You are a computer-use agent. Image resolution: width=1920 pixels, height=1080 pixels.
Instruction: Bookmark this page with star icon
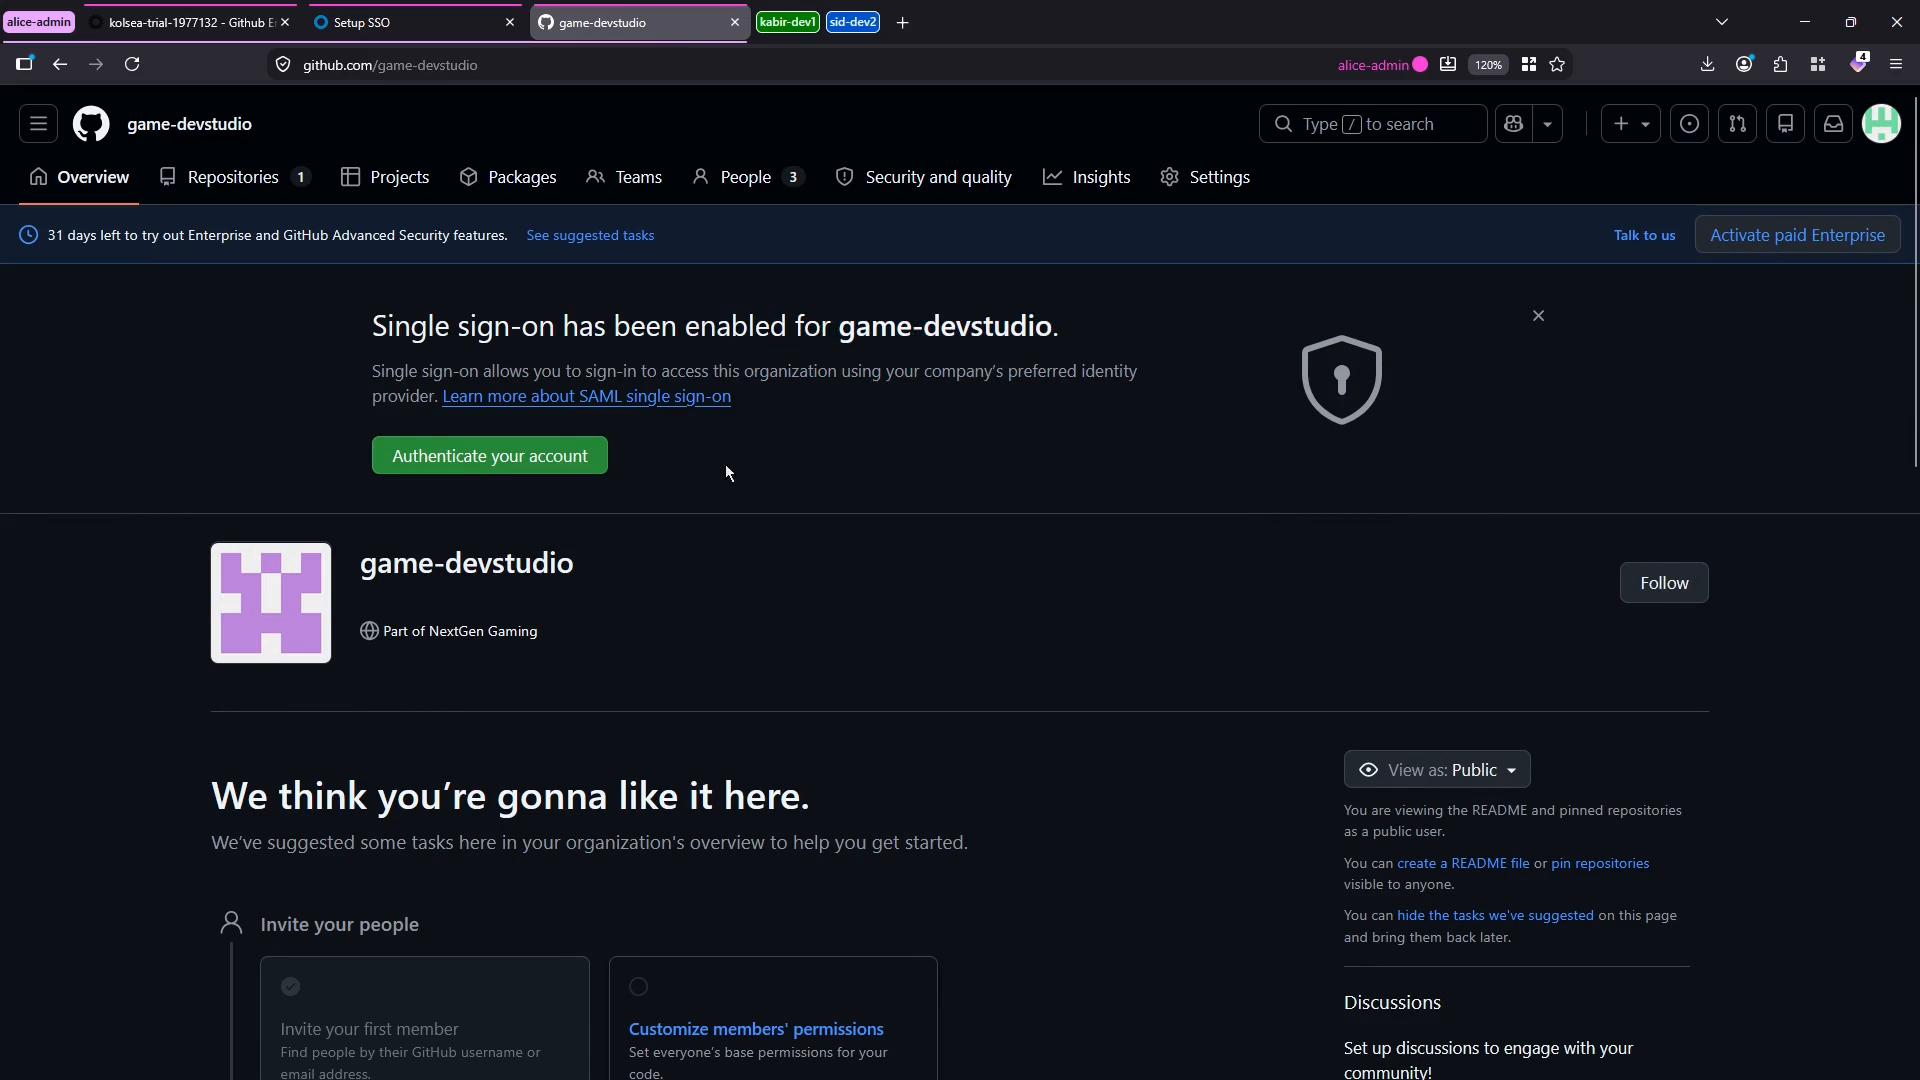[x=1557, y=65]
